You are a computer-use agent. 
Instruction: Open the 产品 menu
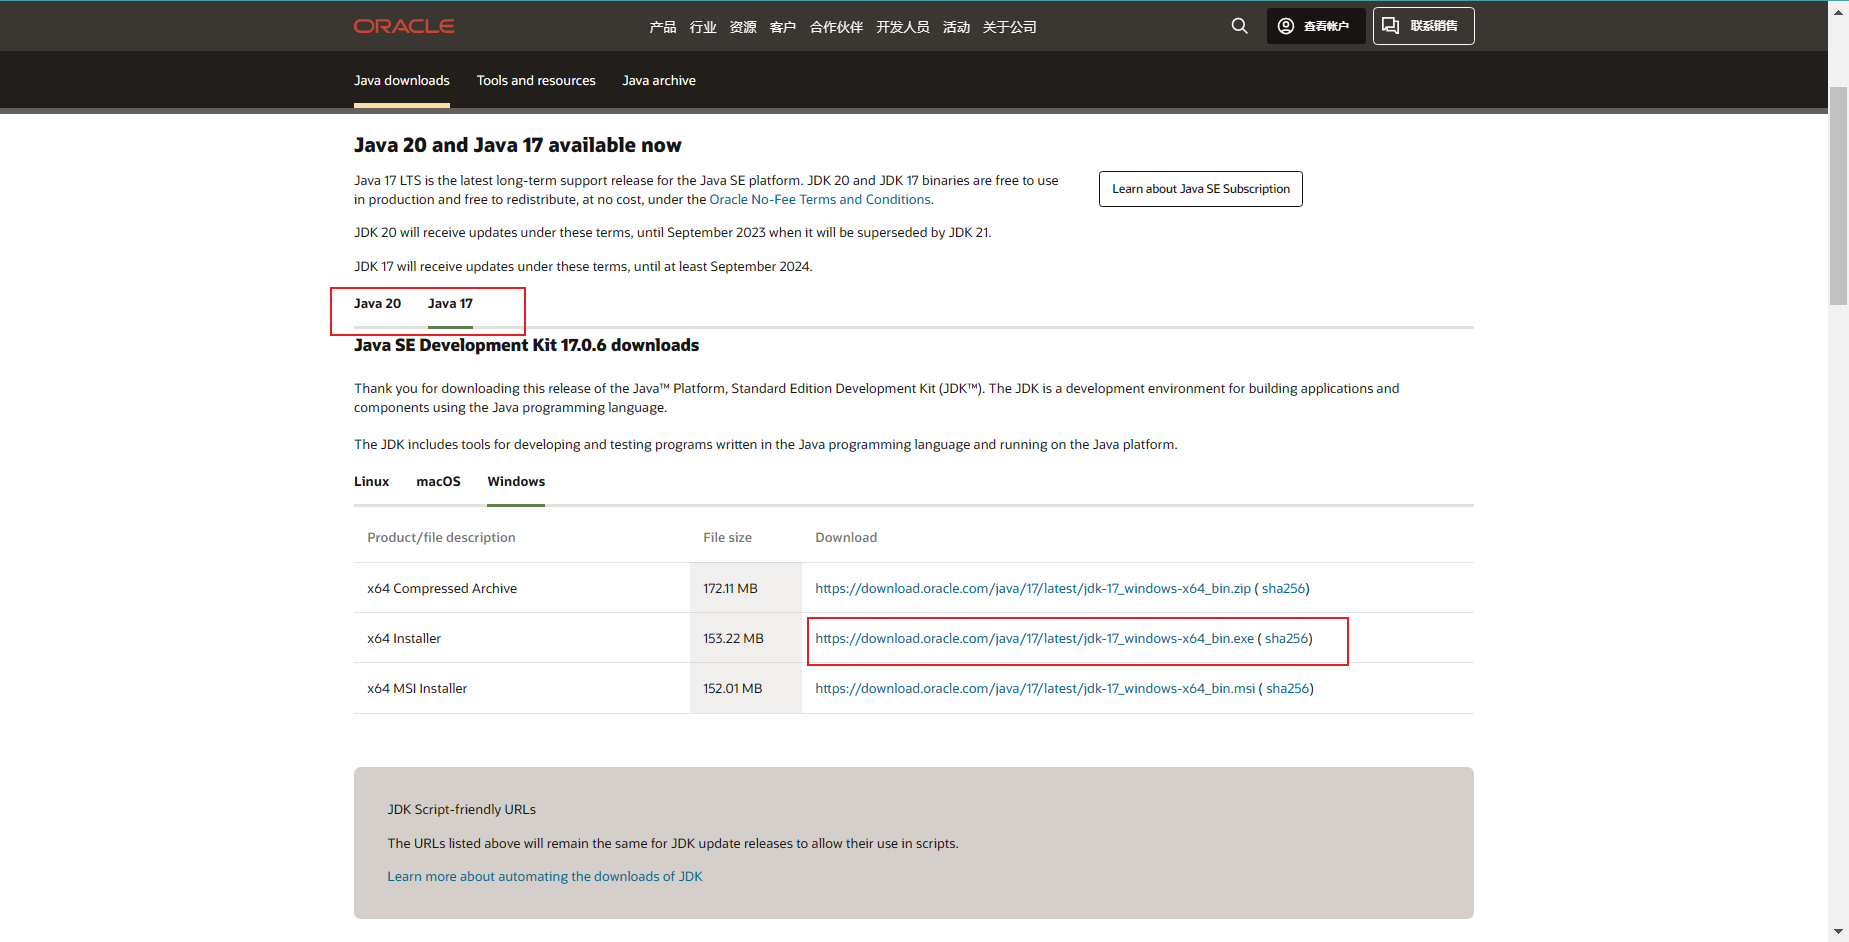[662, 27]
